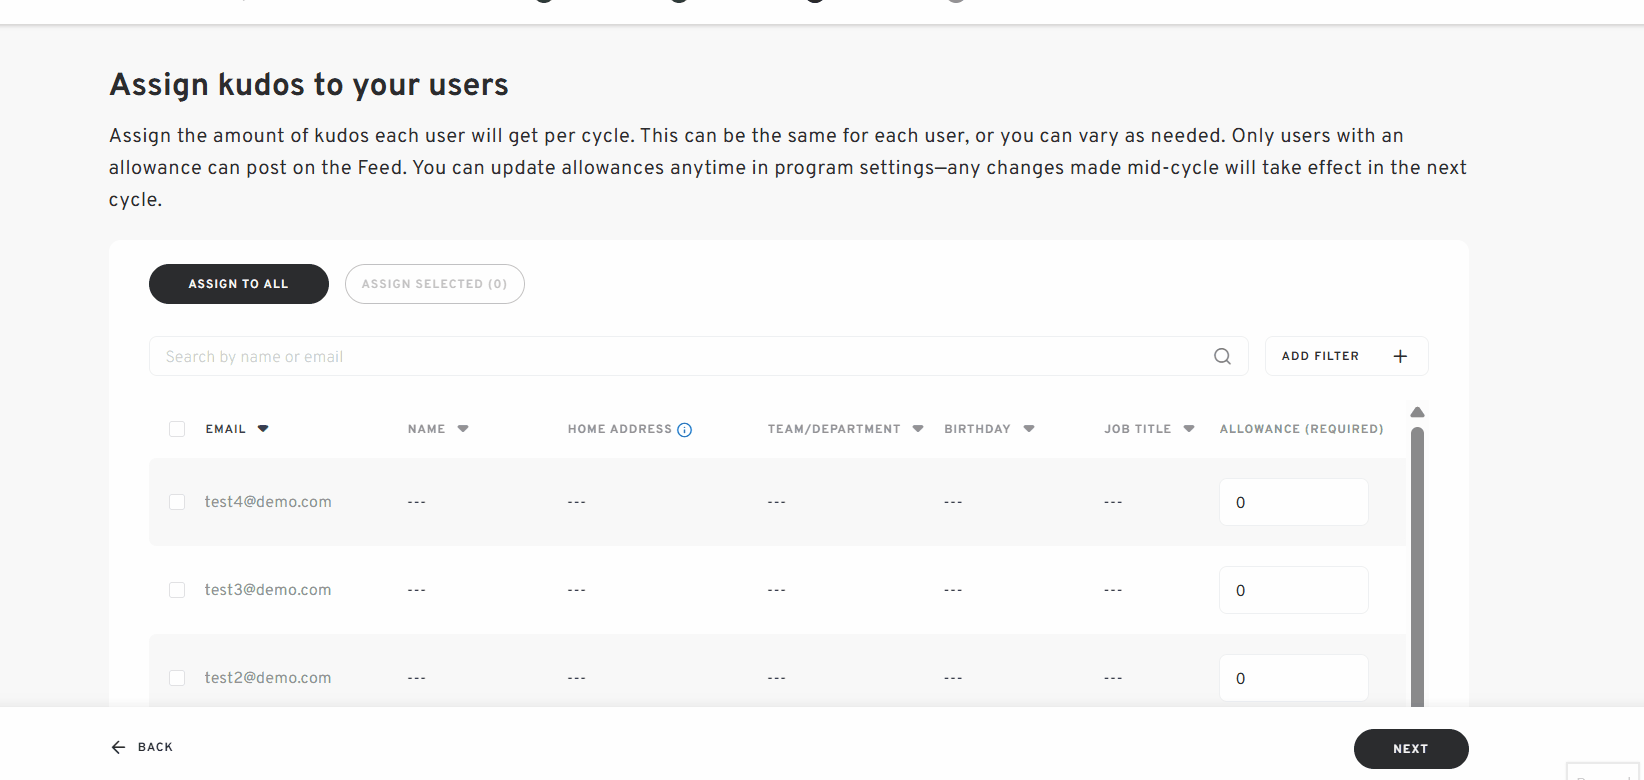The image size is (1644, 780).
Task: Sort by Job Title column arrow
Action: coord(1189,429)
